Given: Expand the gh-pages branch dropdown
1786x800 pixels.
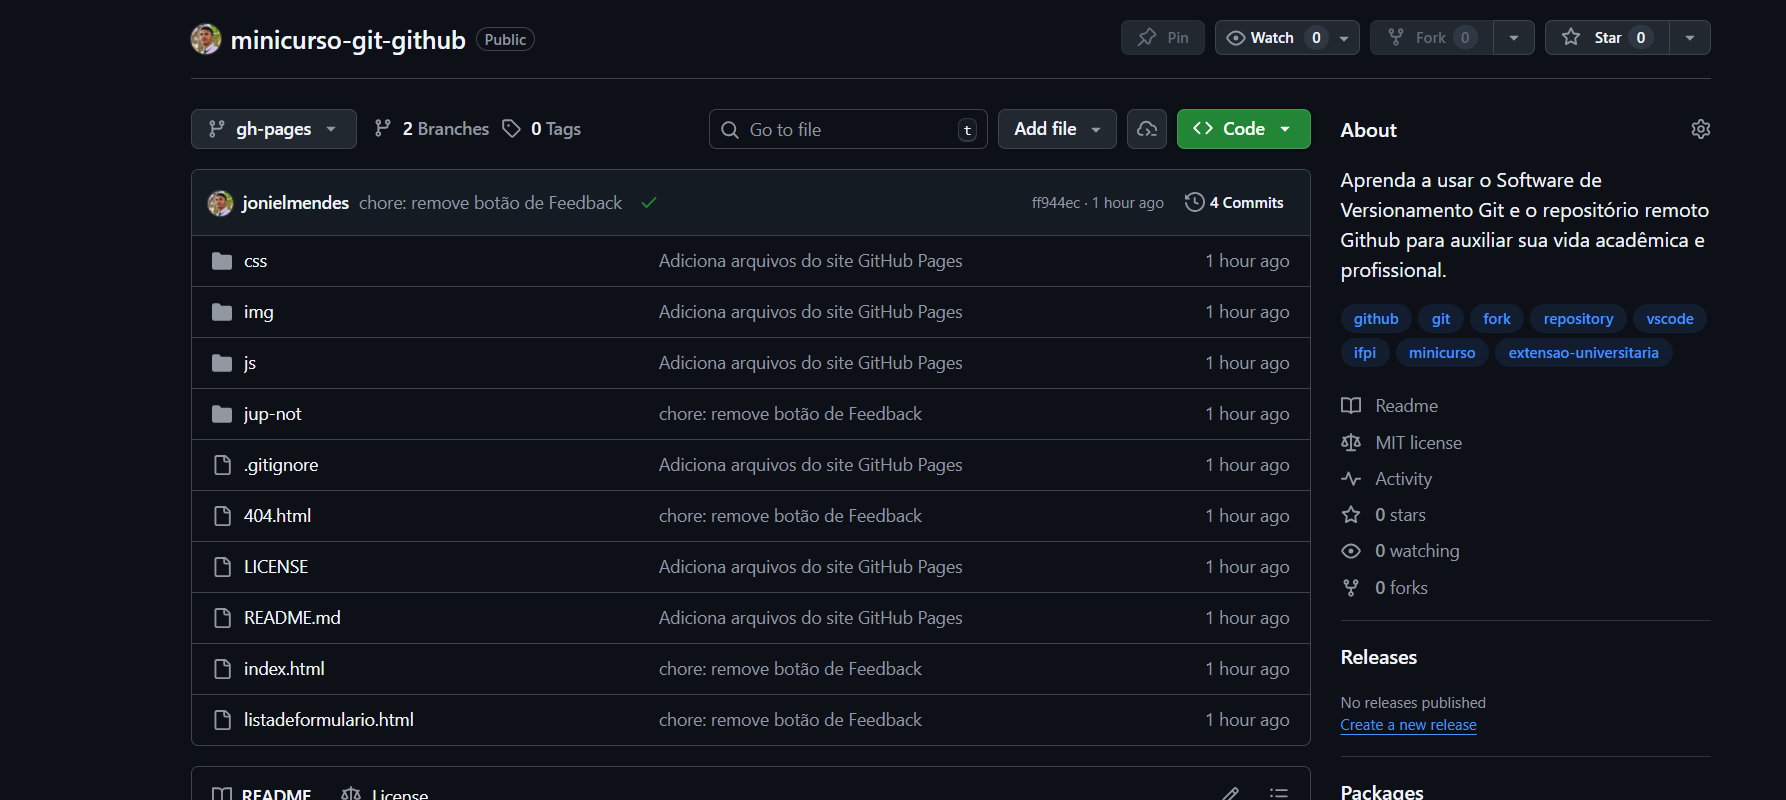Looking at the screenshot, I should pyautogui.click(x=273, y=129).
